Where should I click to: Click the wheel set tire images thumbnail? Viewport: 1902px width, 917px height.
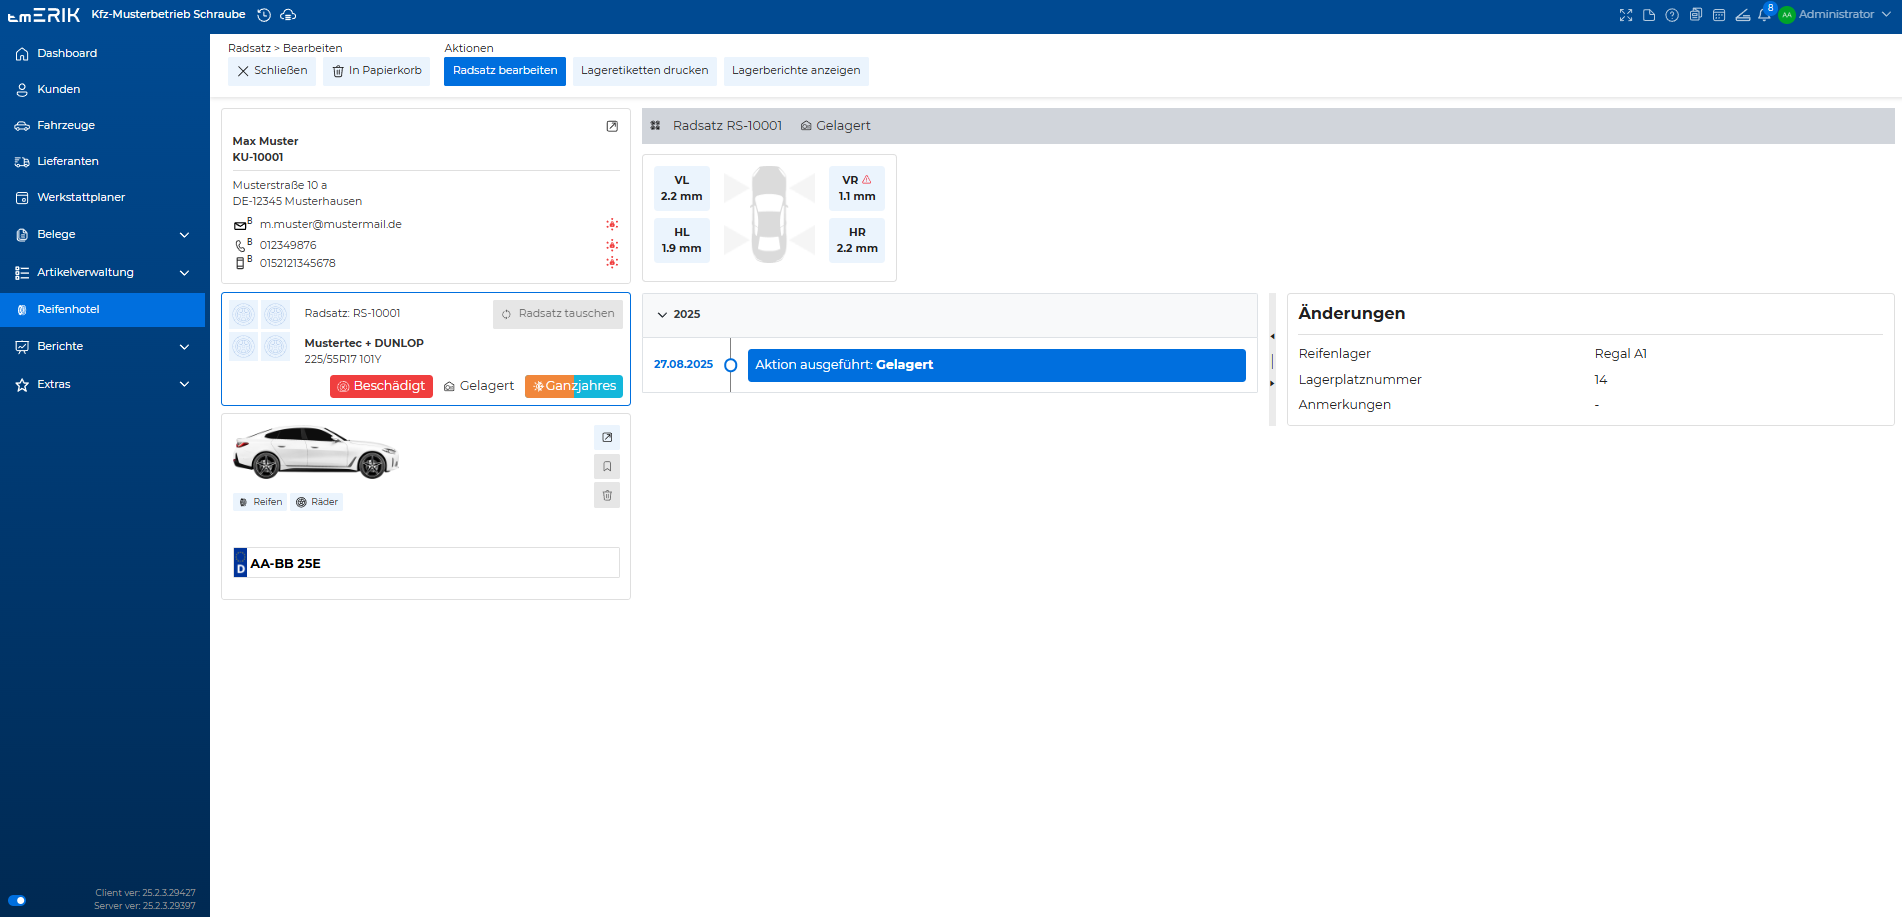pos(260,330)
